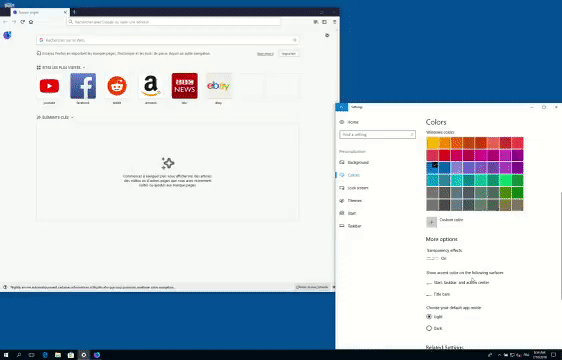Click the Import bookmarks button
Viewport: 562px width, 360px height.
pyautogui.click(x=289, y=53)
